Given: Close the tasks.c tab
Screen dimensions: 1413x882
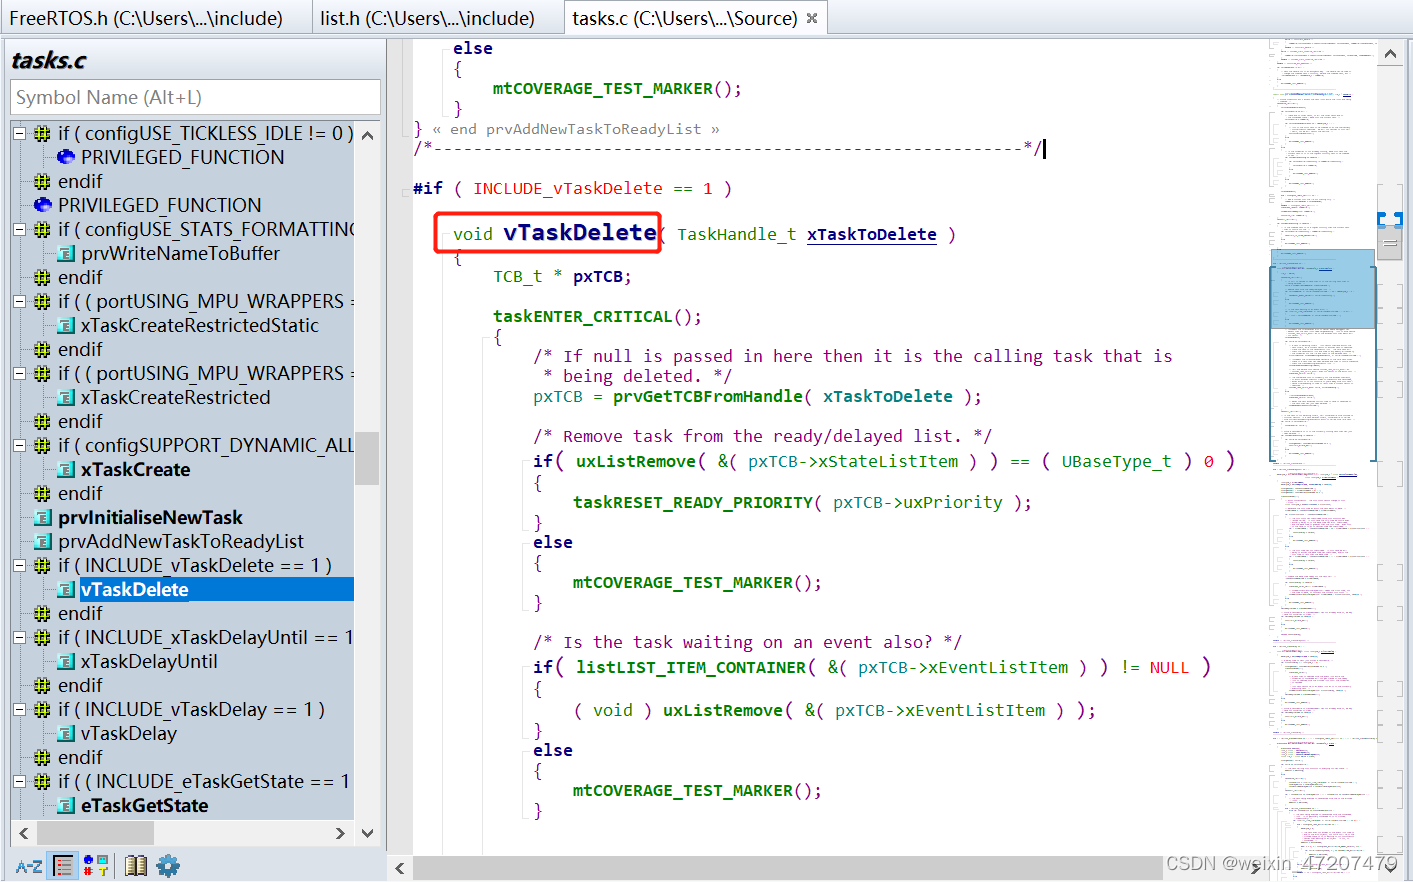Looking at the screenshot, I should point(812,18).
